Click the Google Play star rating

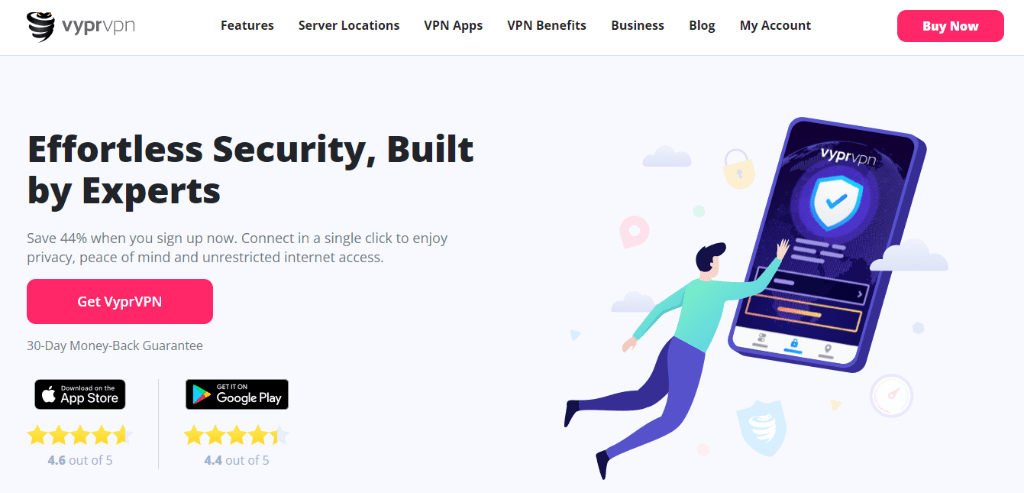(236, 435)
